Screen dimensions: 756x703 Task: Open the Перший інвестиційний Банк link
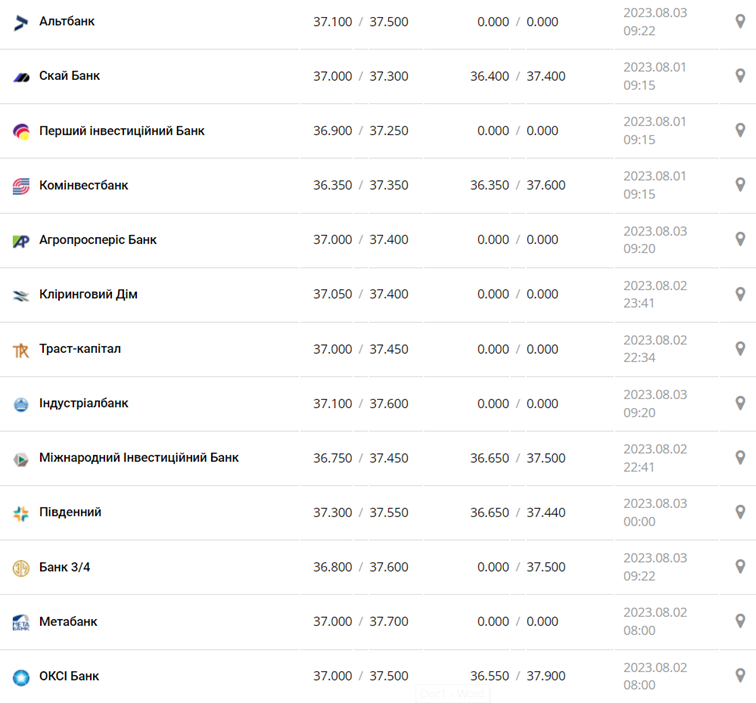click(122, 131)
